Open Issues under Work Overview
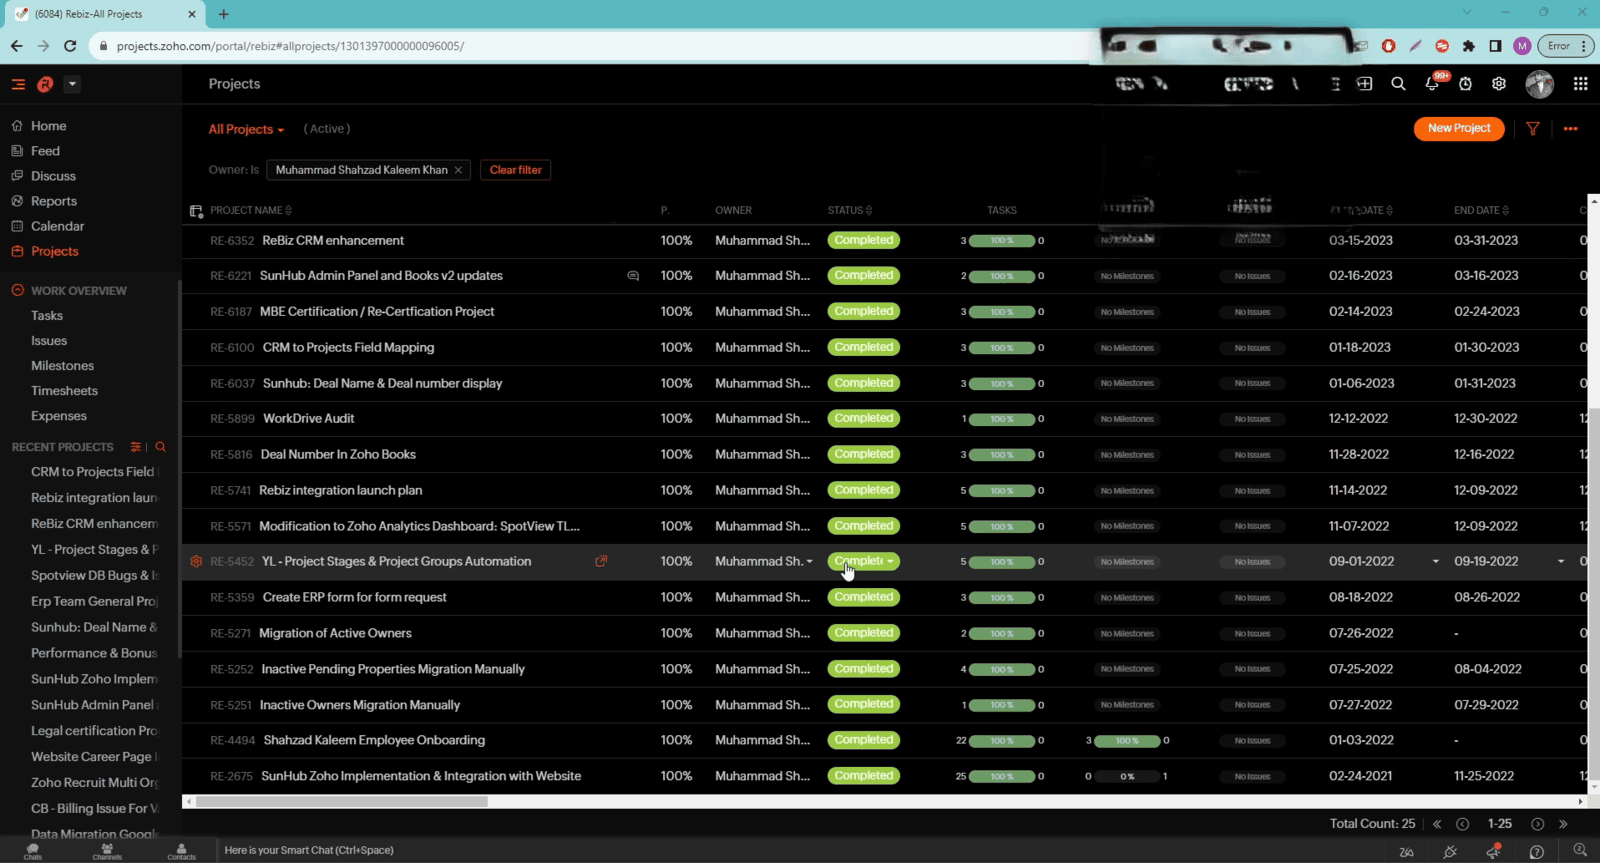Image resolution: width=1600 pixels, height=863 pixels. click(49, 340)
